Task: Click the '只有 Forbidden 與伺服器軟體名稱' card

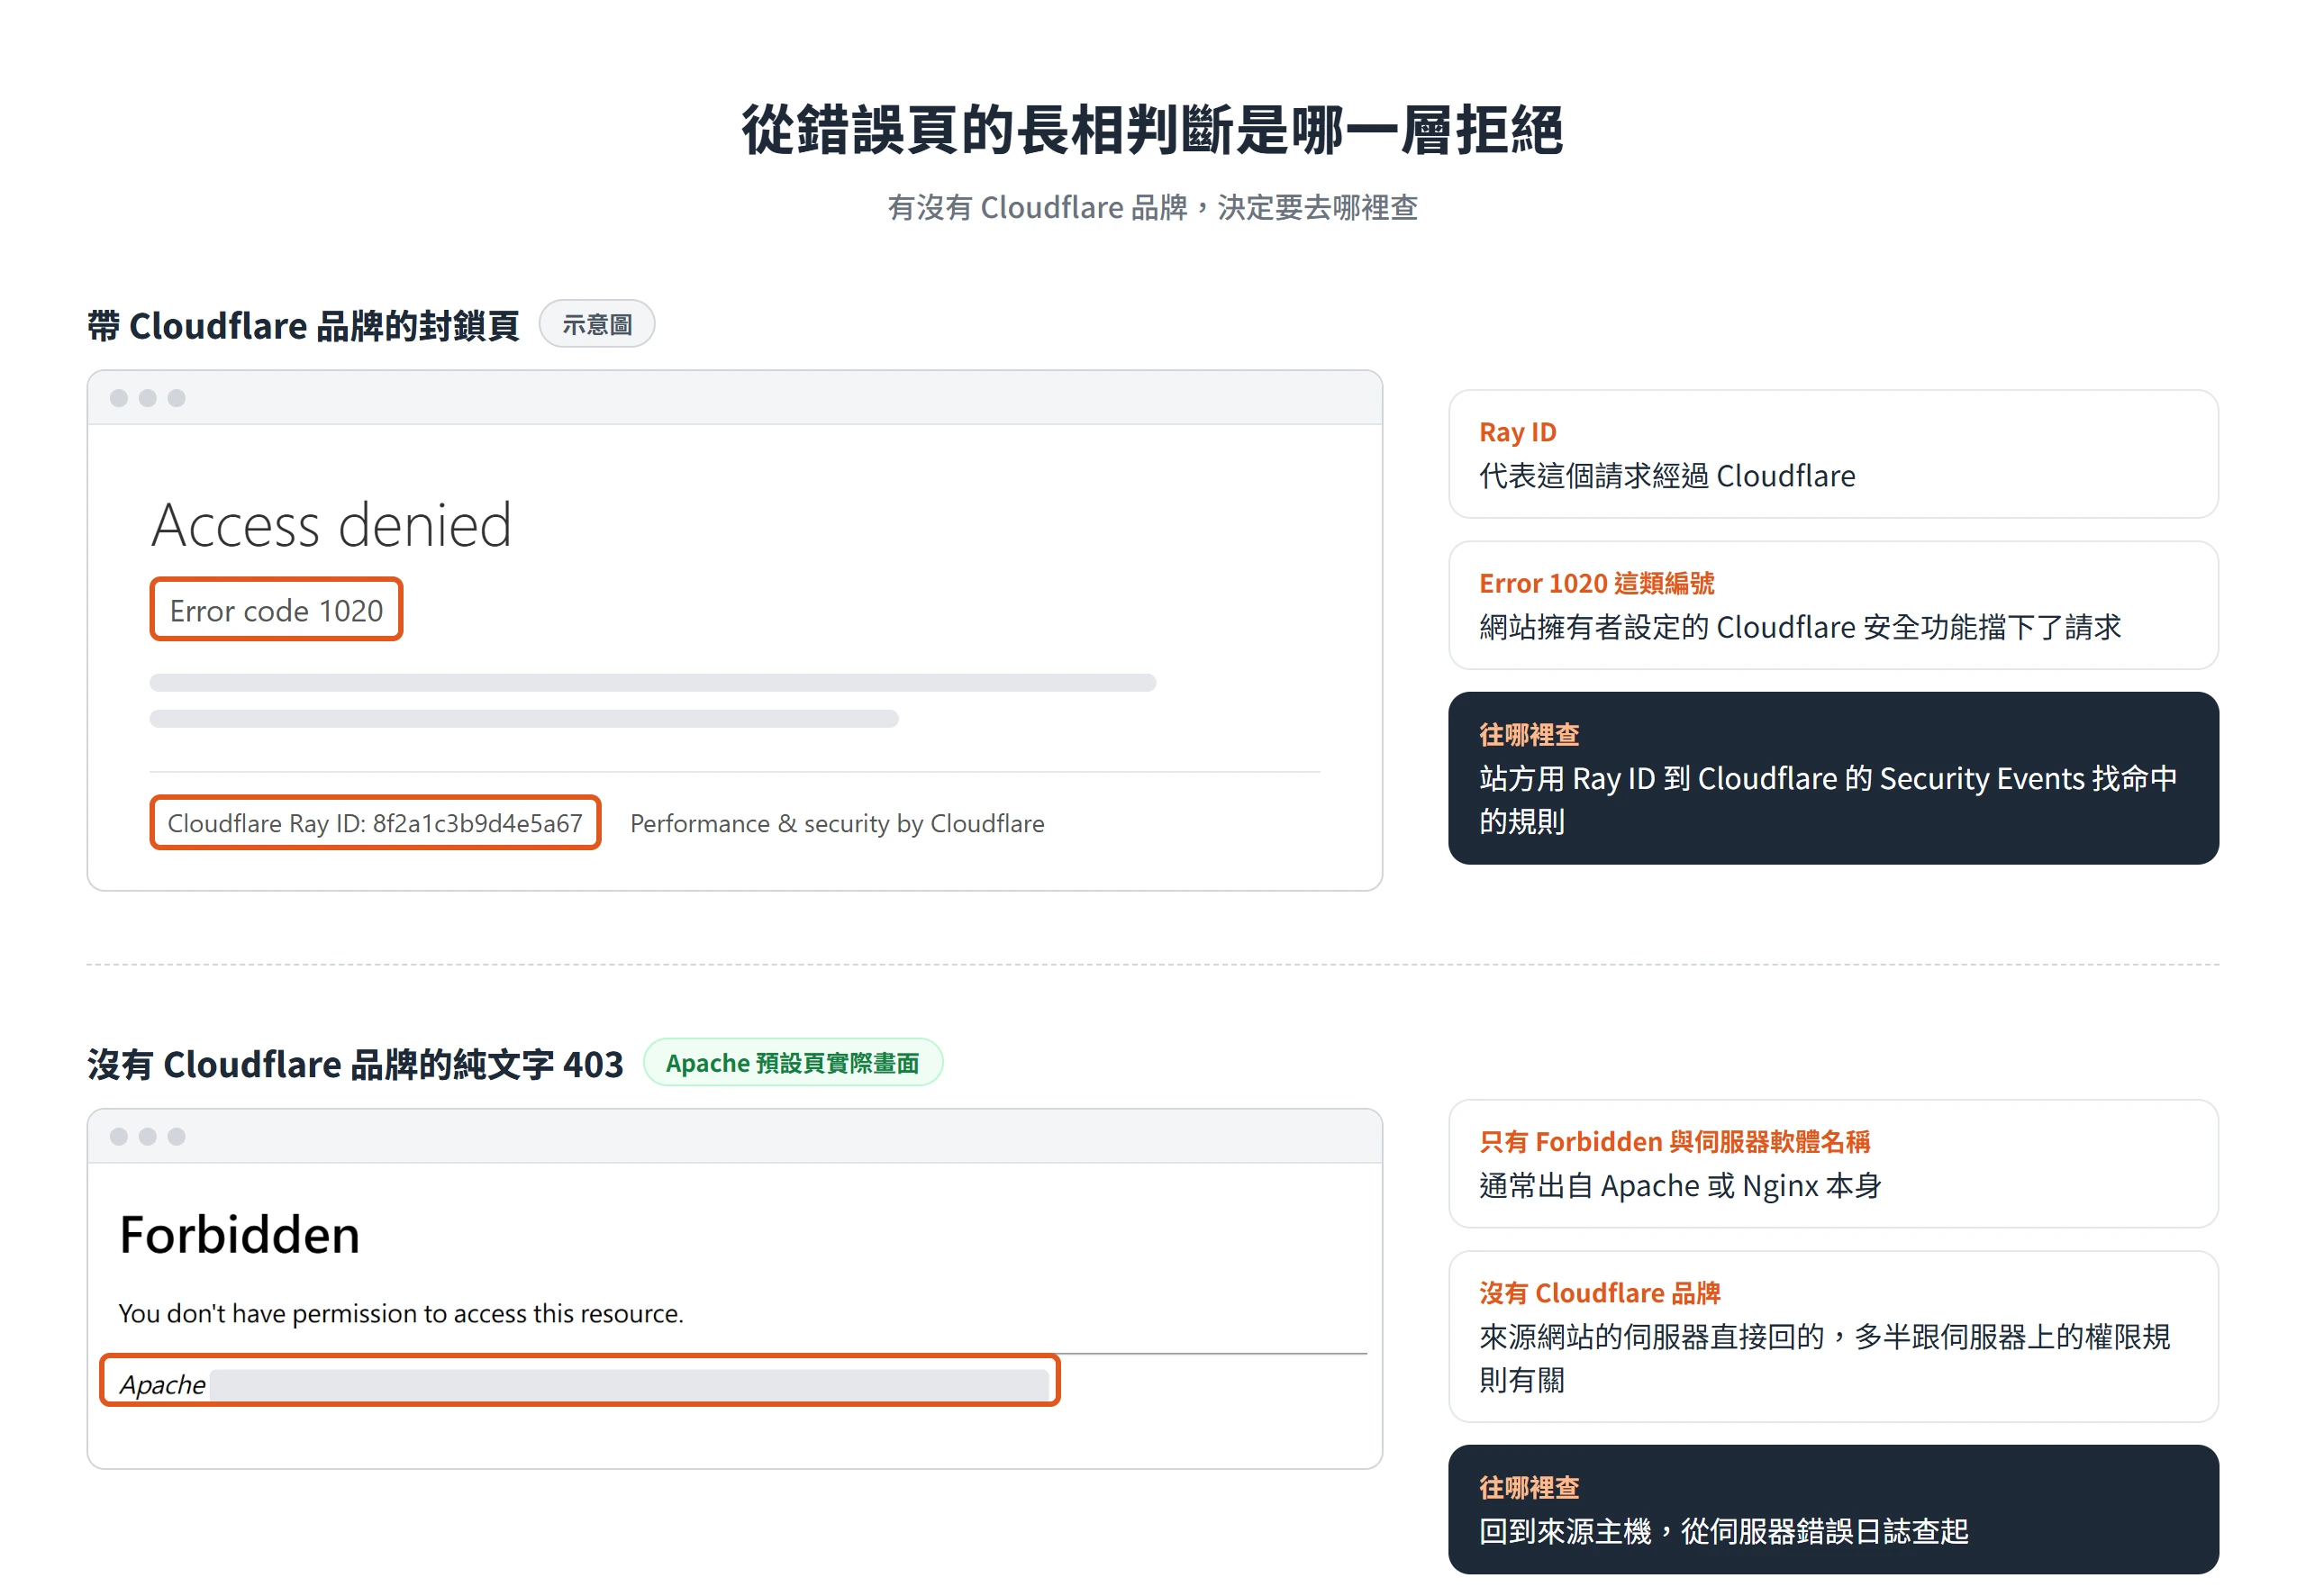Action: [x=1833, y=1164]
